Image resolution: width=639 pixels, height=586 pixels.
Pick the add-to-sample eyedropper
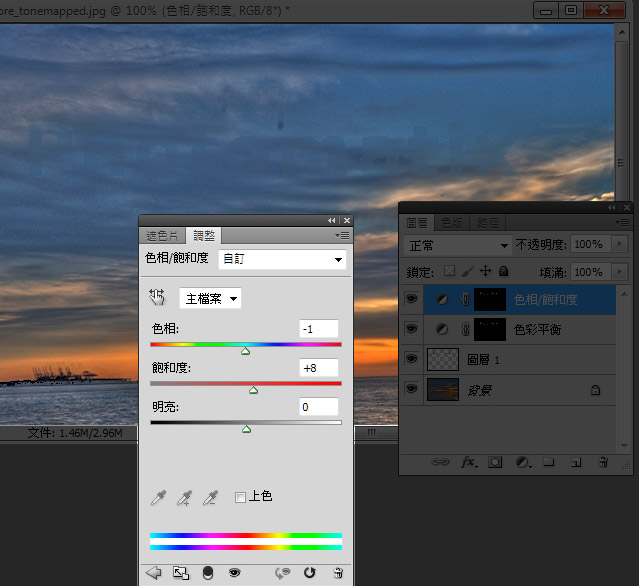[184, 498]
